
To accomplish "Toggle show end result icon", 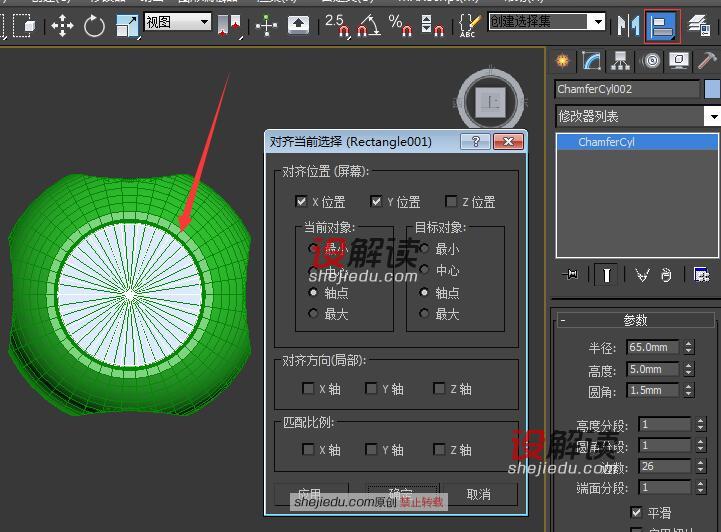I will (607, 275).
